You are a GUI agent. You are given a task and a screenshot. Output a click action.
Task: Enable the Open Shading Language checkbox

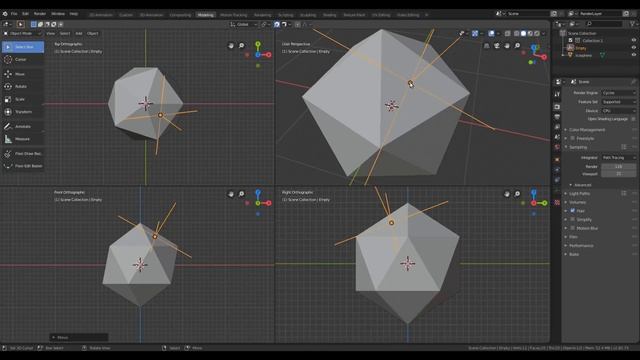[633, 119]
